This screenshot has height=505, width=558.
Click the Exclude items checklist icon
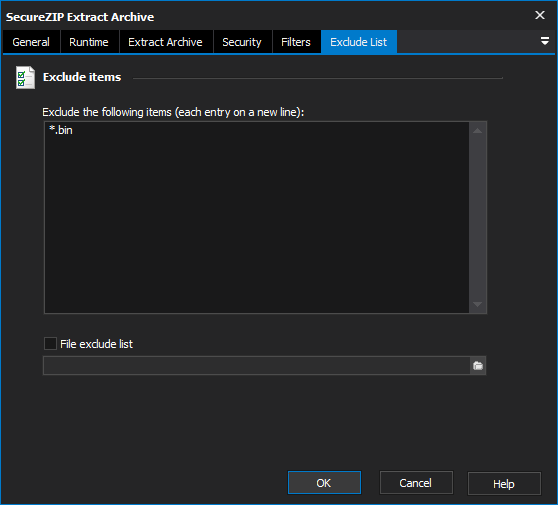pos(25,77)
